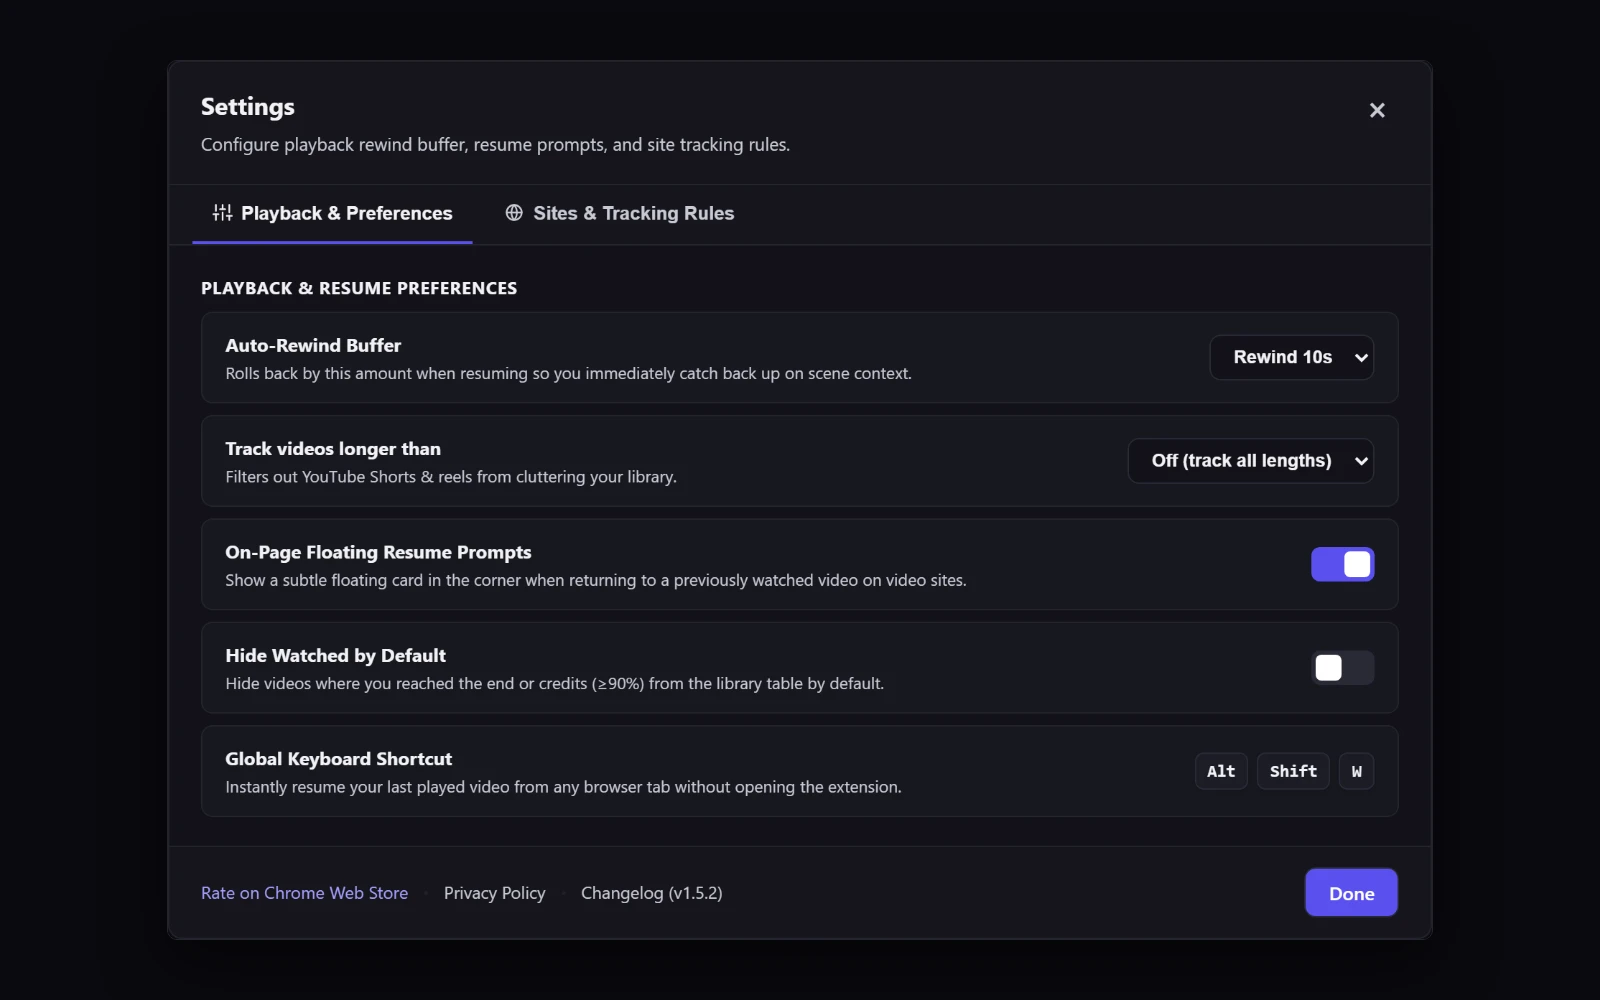View the Changelog (v1.5.2) link
Viewport: 1600px width, 1000px height.
651,893
